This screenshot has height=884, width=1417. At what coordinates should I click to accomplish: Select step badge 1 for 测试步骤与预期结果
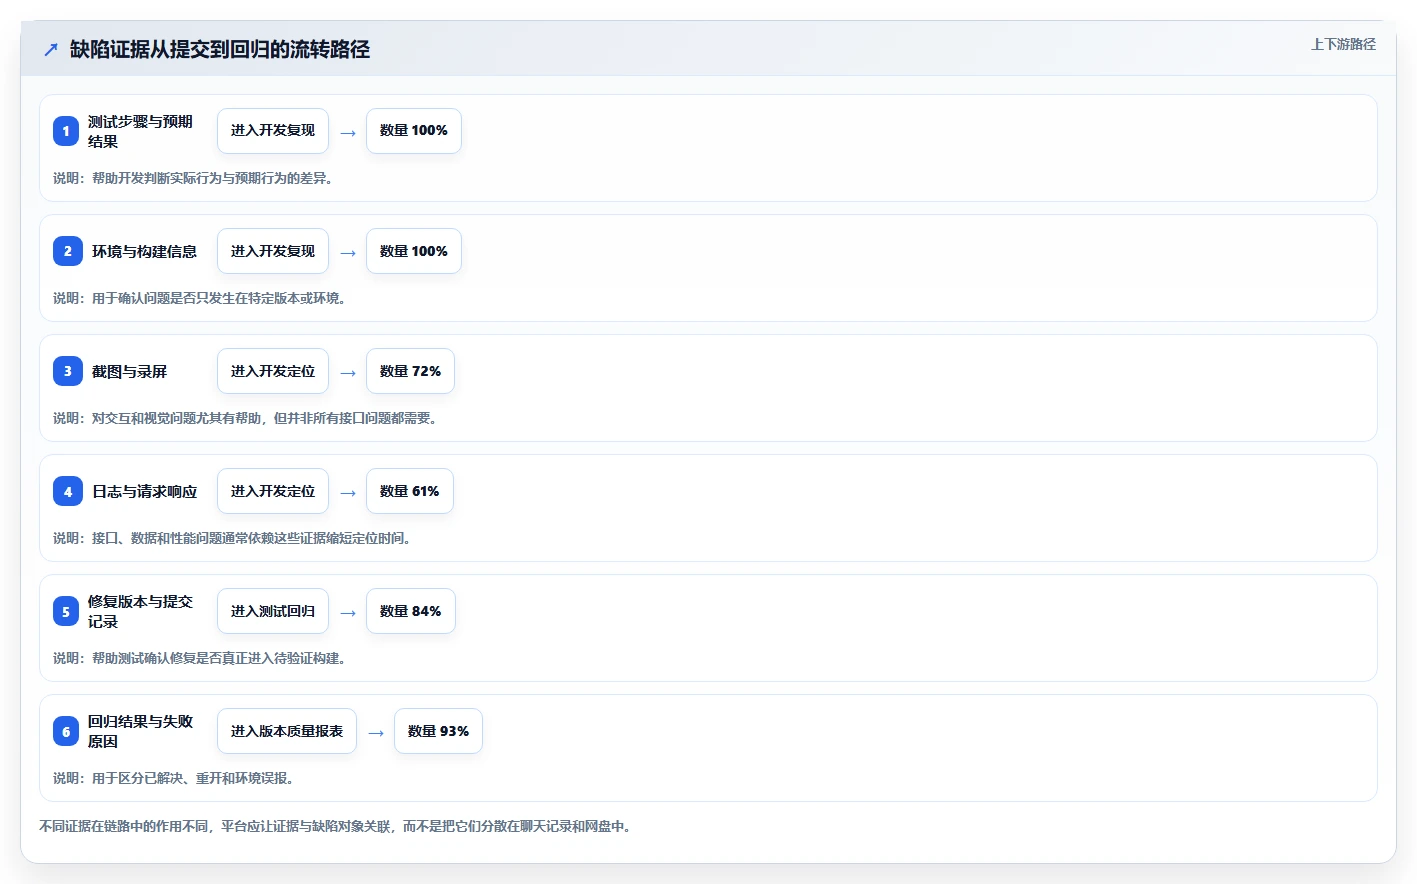pyautogui.click(x=66, y=131)
